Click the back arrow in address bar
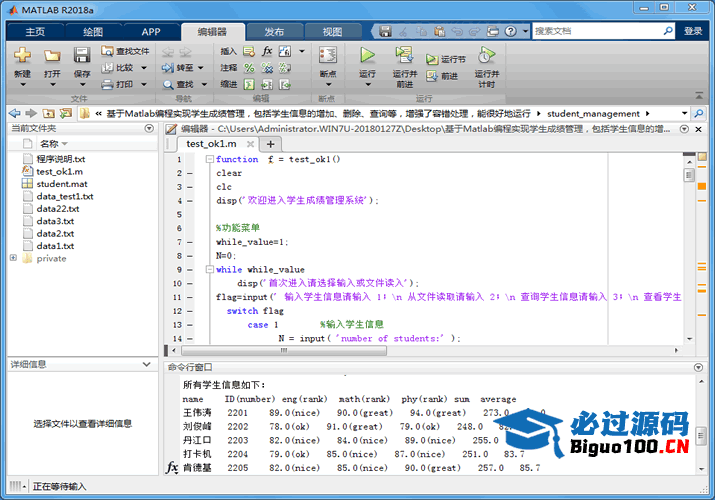715x500 pixels. 15,113
